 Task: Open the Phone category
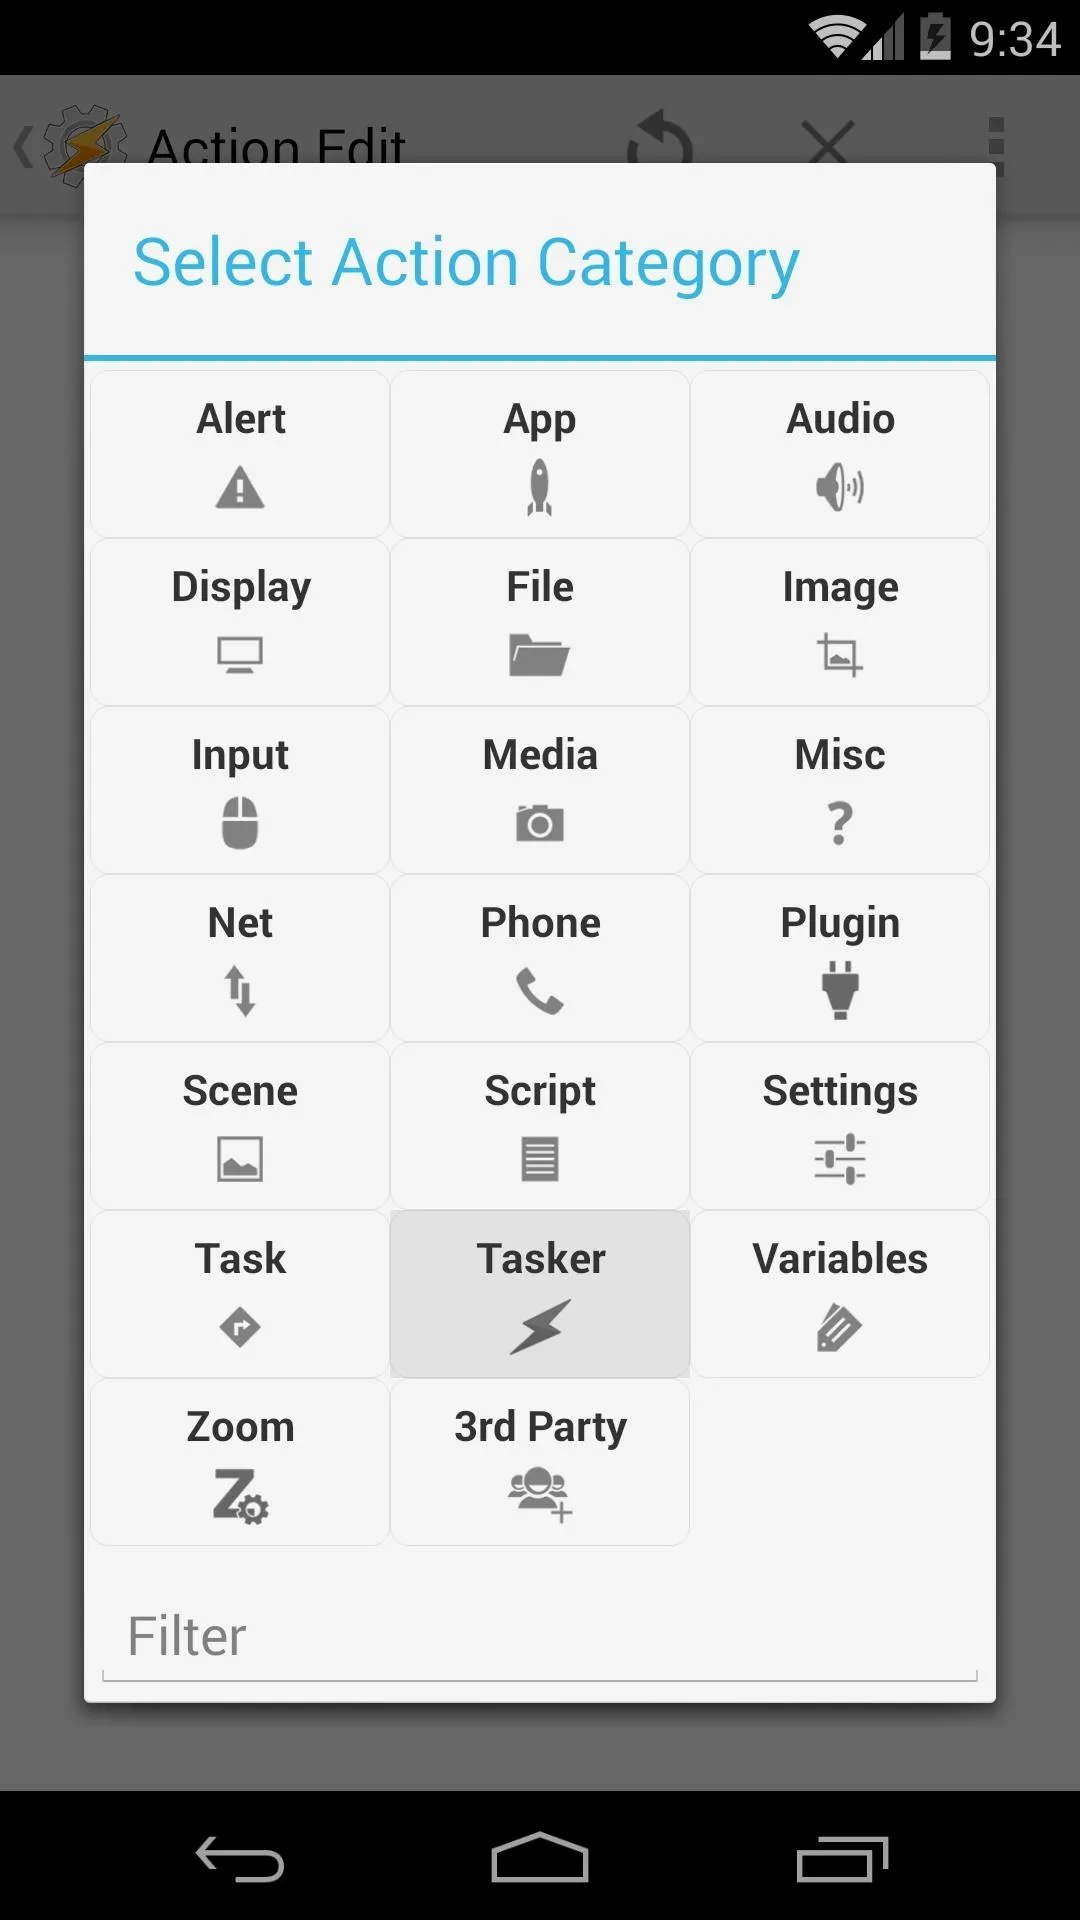540,958
